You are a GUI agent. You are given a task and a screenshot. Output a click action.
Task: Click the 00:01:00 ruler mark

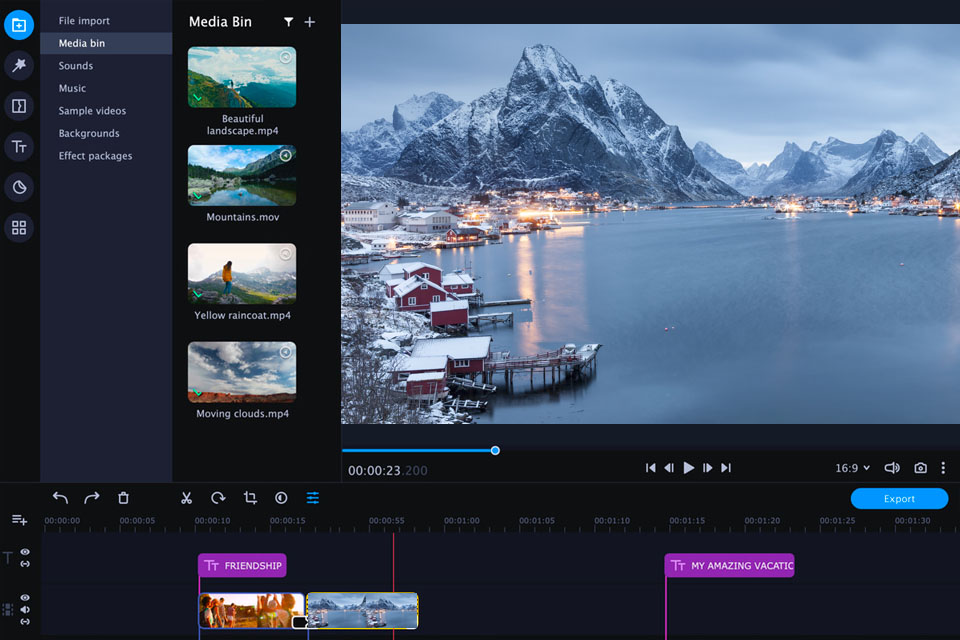462,521
